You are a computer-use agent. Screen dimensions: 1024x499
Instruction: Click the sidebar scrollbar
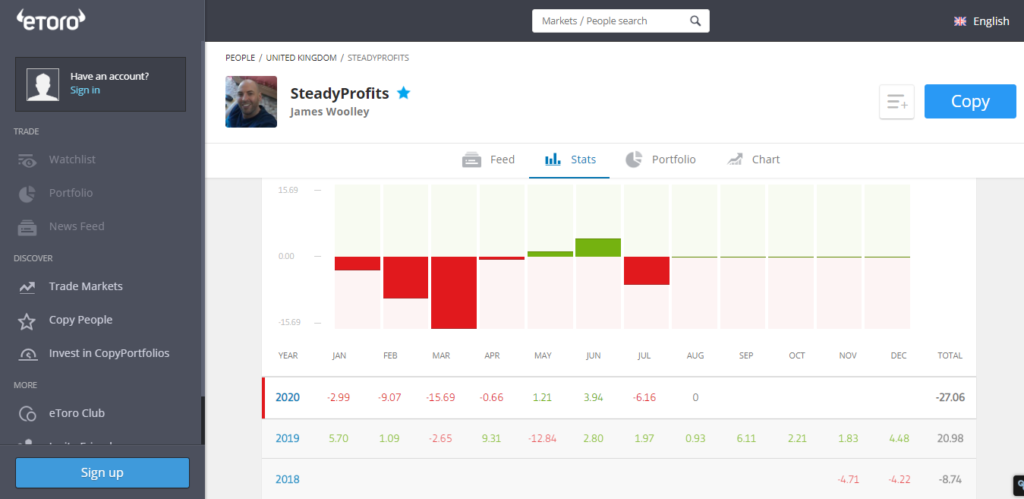[x=202, y=421]
